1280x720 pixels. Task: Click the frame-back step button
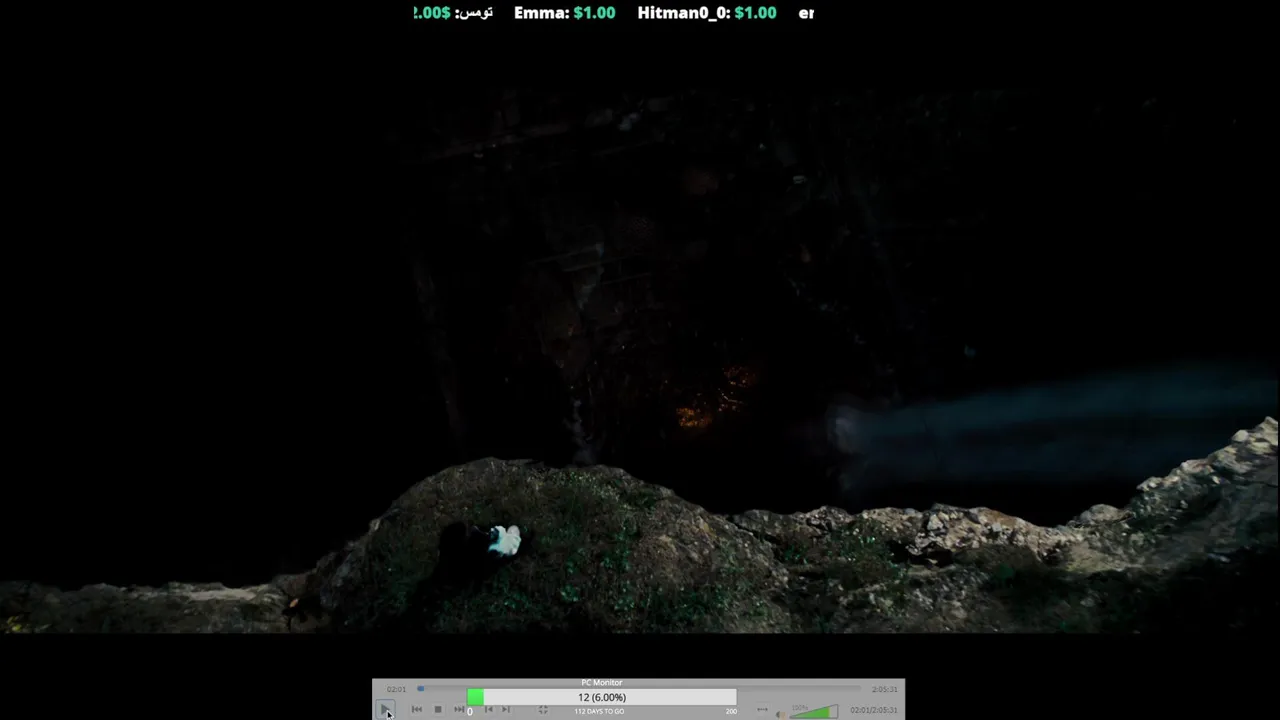coord(488,709)
